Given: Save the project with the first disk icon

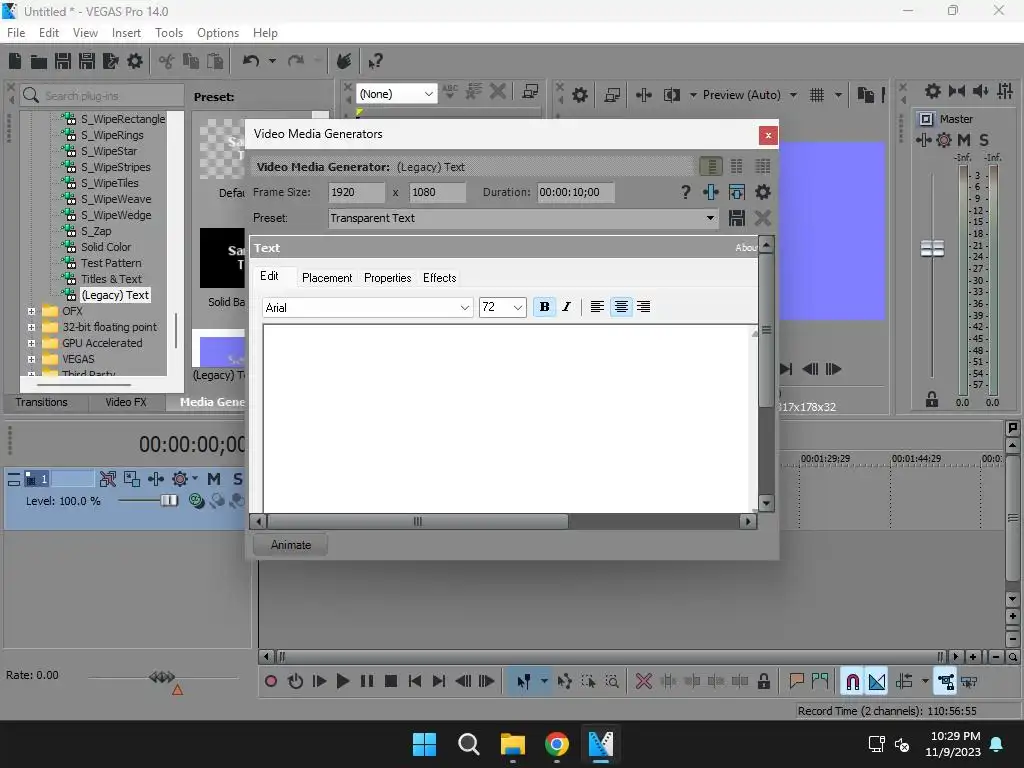Looking at the screenshot, I should tap(63, 61).
